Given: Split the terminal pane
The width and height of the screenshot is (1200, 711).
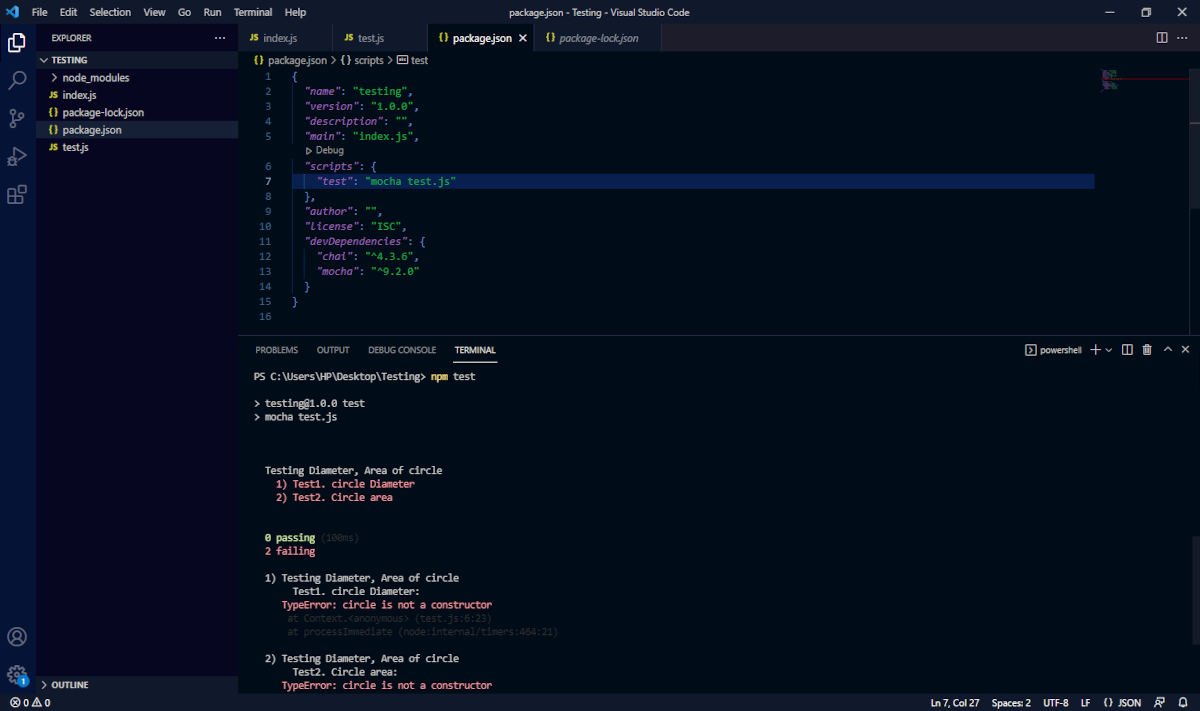Looking at the screenshot, I should click(x=1126, y=349).
